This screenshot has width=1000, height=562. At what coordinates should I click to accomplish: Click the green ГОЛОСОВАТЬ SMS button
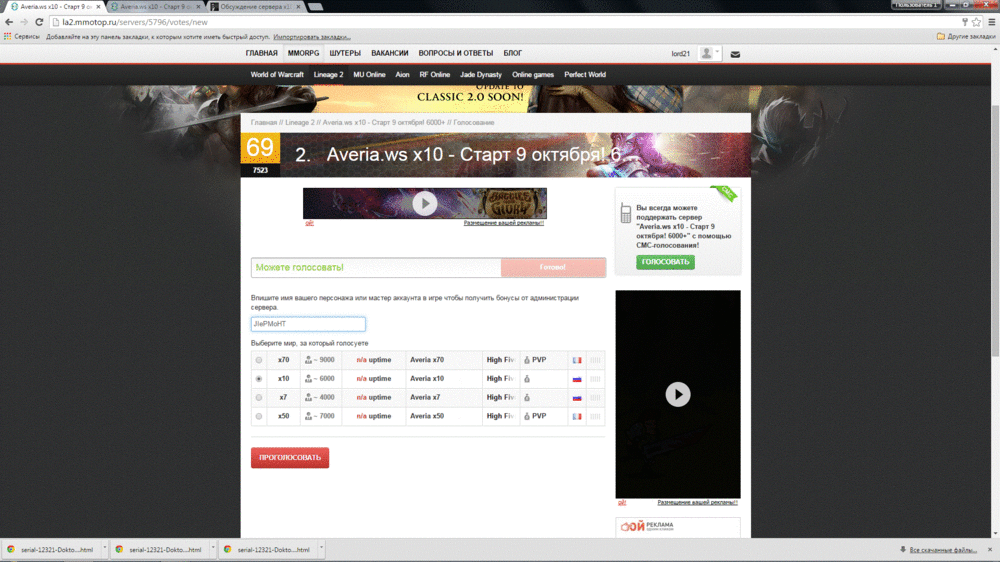665,262
